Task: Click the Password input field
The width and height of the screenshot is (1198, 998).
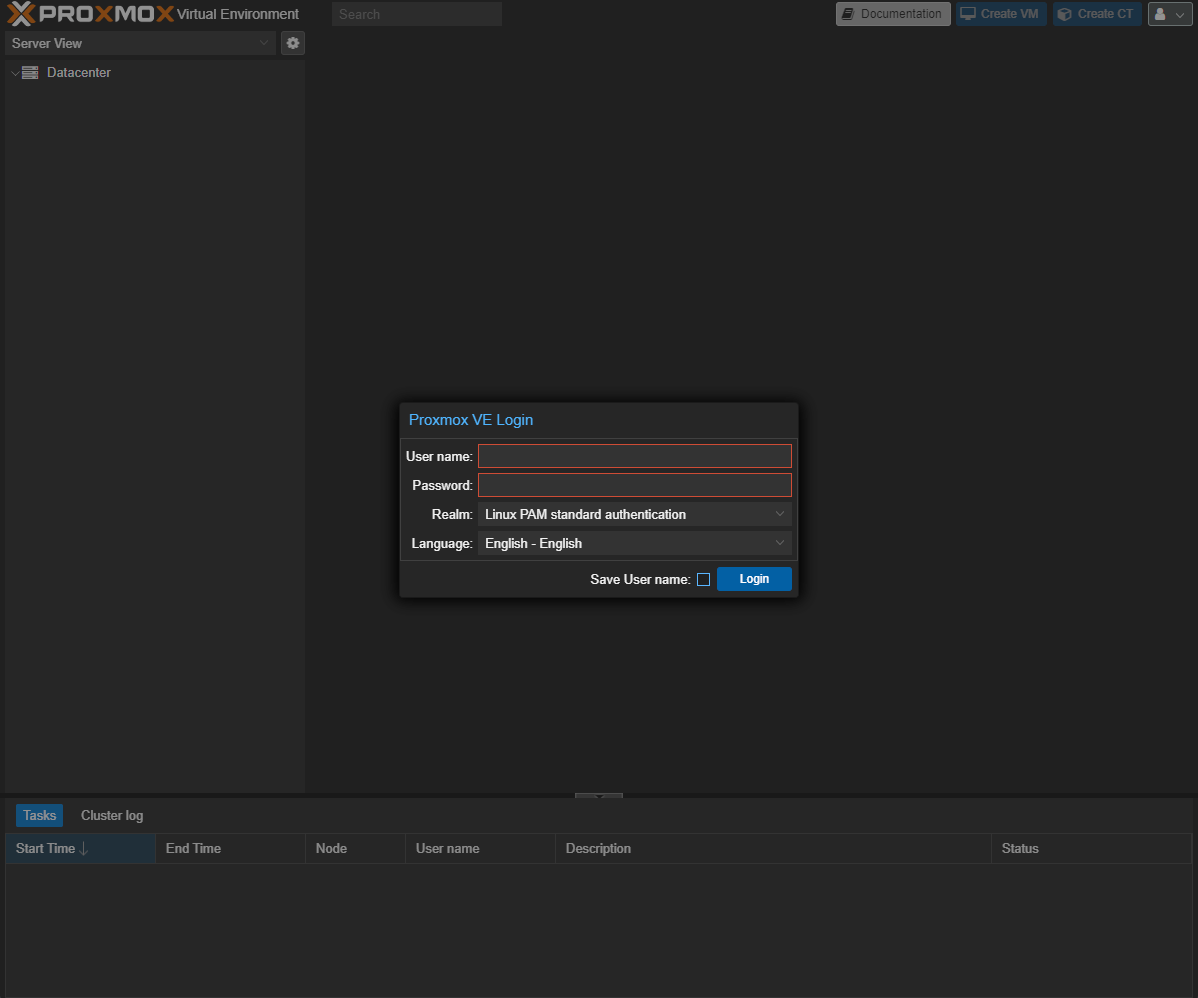Action: coord(634,485)
